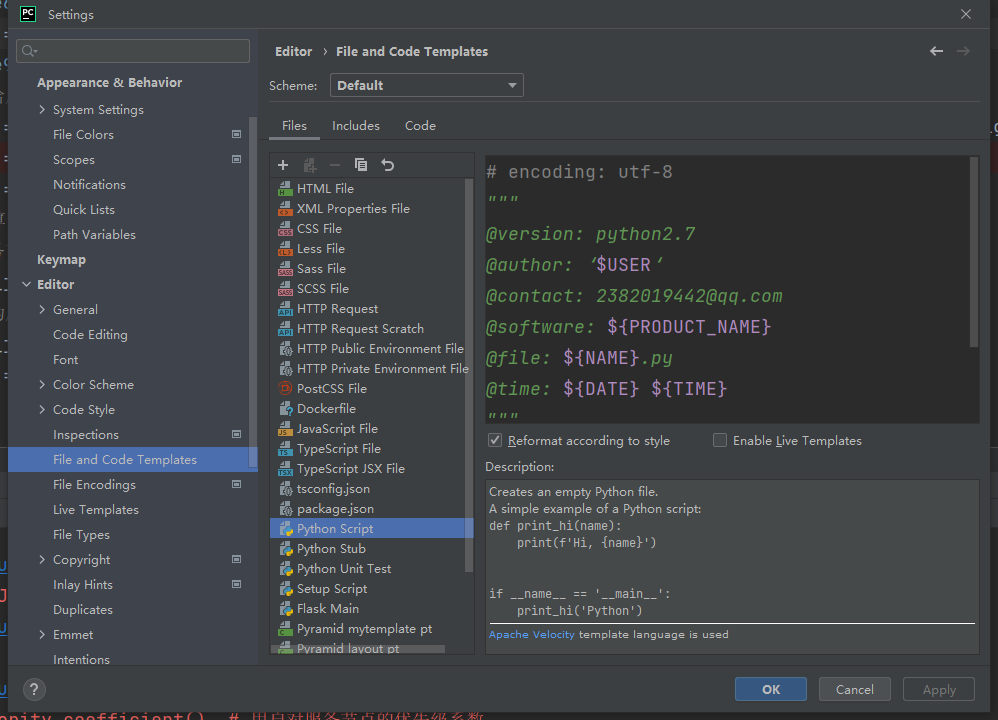Open Code Editing settings

(90, 335)
